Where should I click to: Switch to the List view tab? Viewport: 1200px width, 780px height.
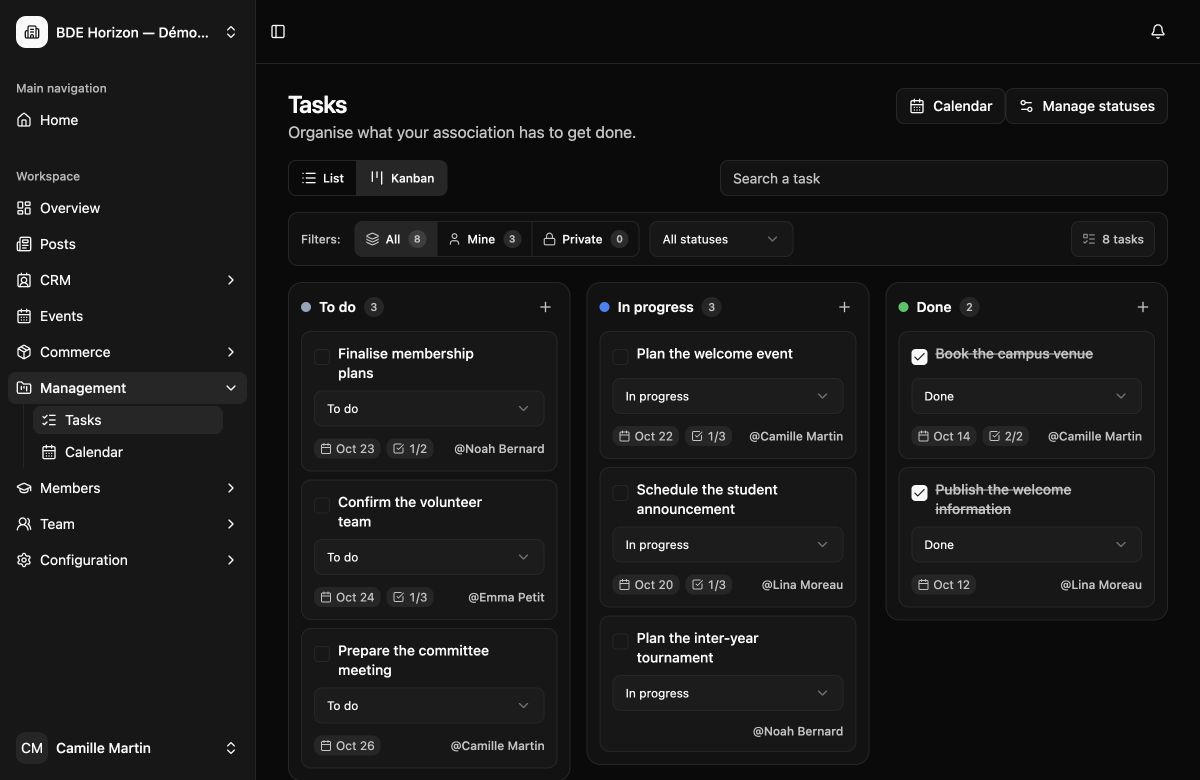point(323,178)
